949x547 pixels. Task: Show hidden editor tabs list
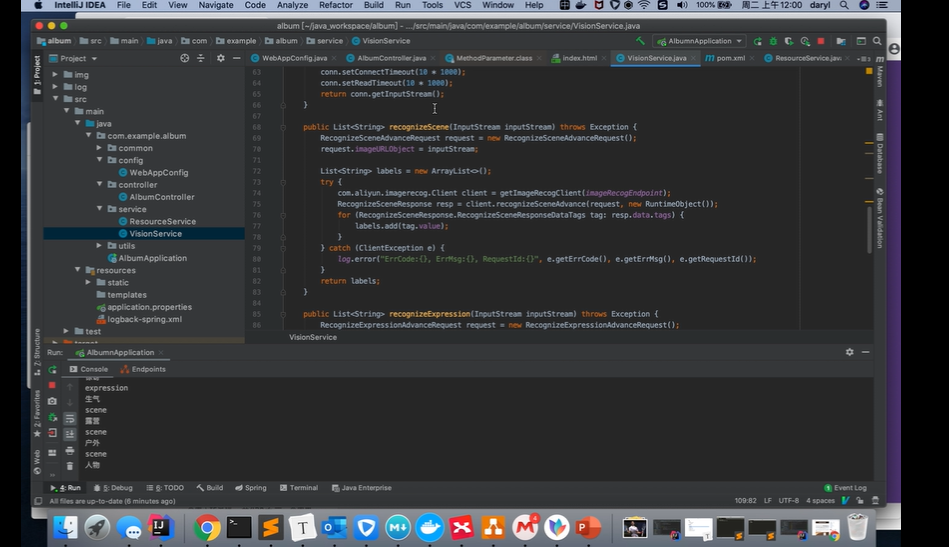[864, 59]
